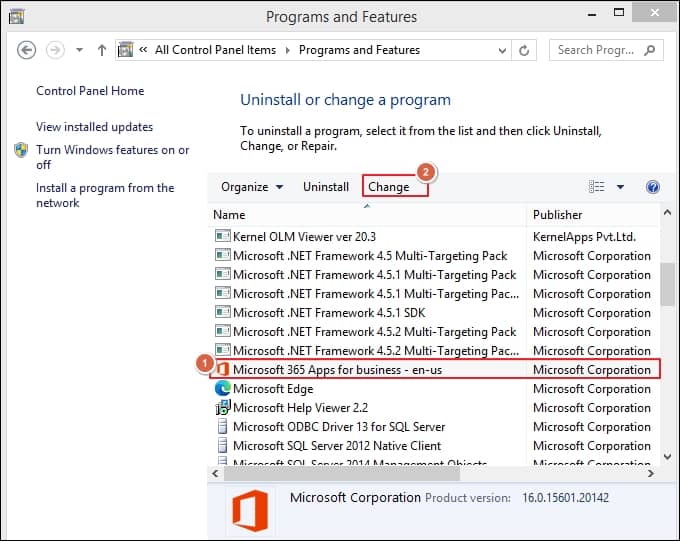This screenshot has height=541, width=680.
Task: Click the large Office logo in details pane
Action: click(x=250, y=511)
